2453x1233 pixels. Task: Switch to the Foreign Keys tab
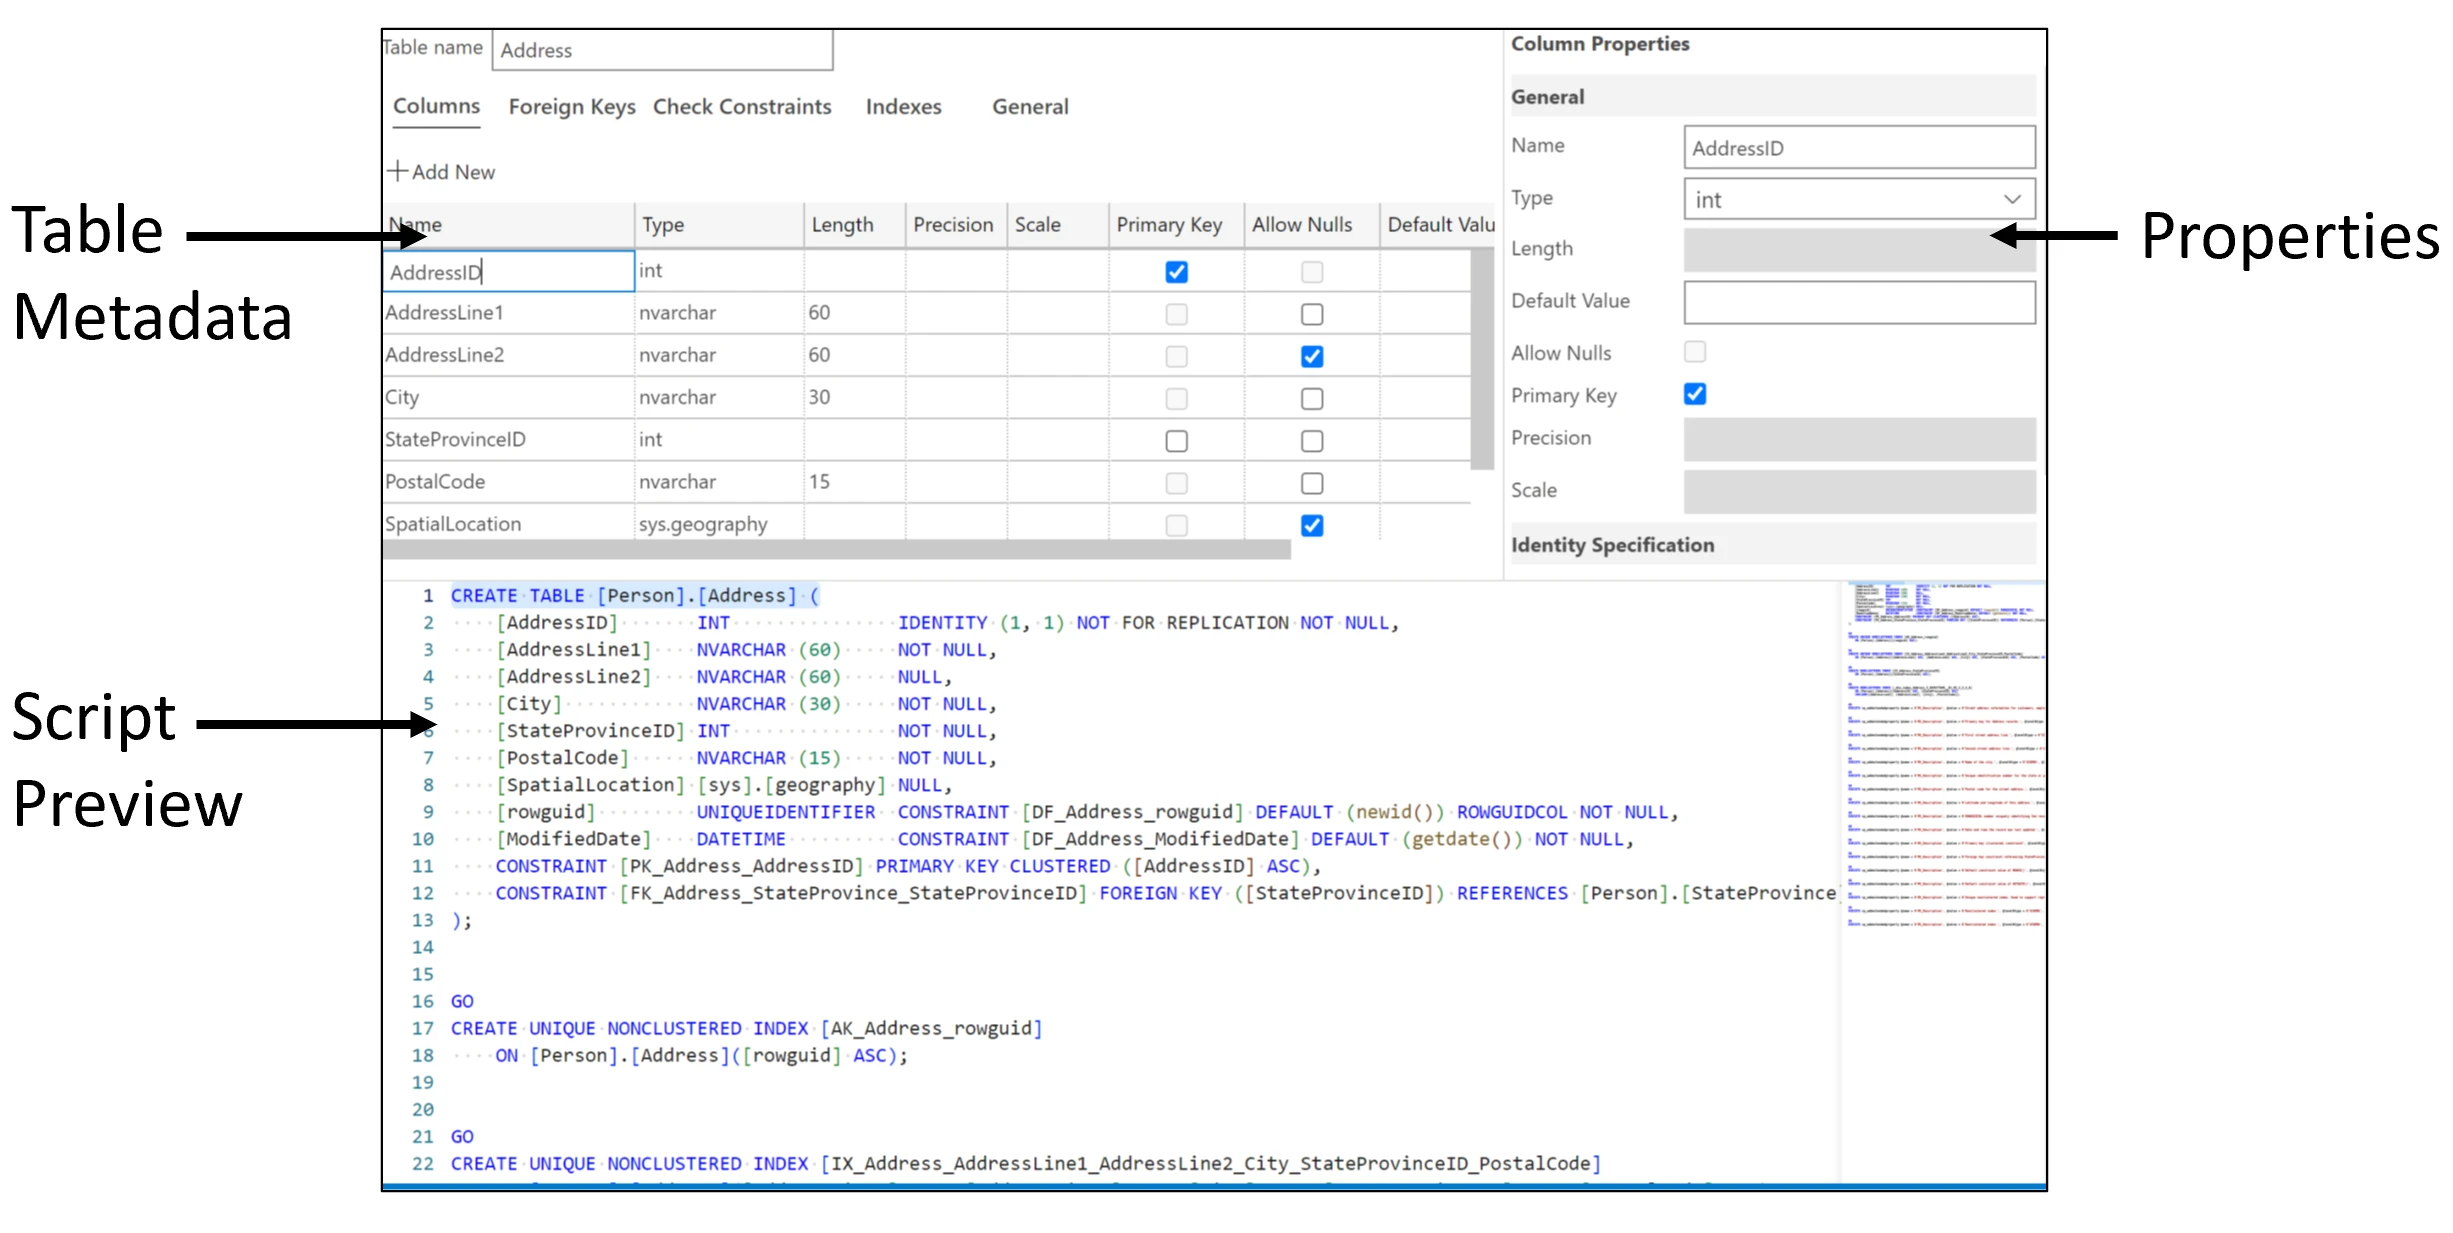click(570, 107)
